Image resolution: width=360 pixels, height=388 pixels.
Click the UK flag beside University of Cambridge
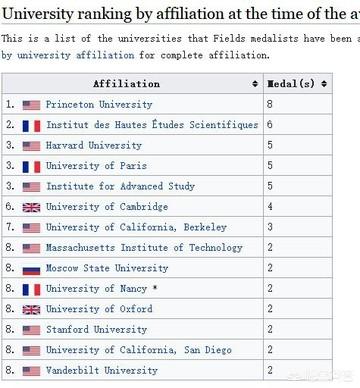click(31, 207)
